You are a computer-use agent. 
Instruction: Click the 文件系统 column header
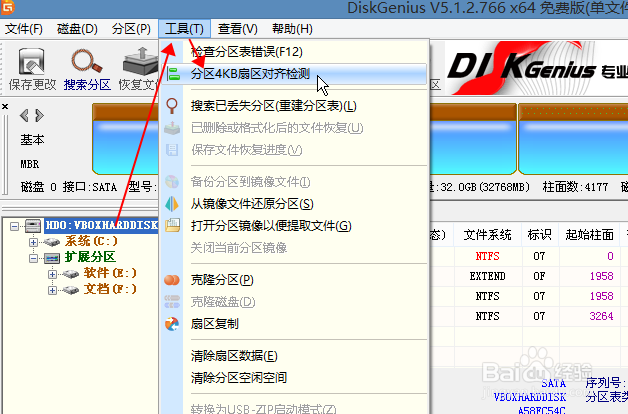pyautogui.click(x=487, y=235)
